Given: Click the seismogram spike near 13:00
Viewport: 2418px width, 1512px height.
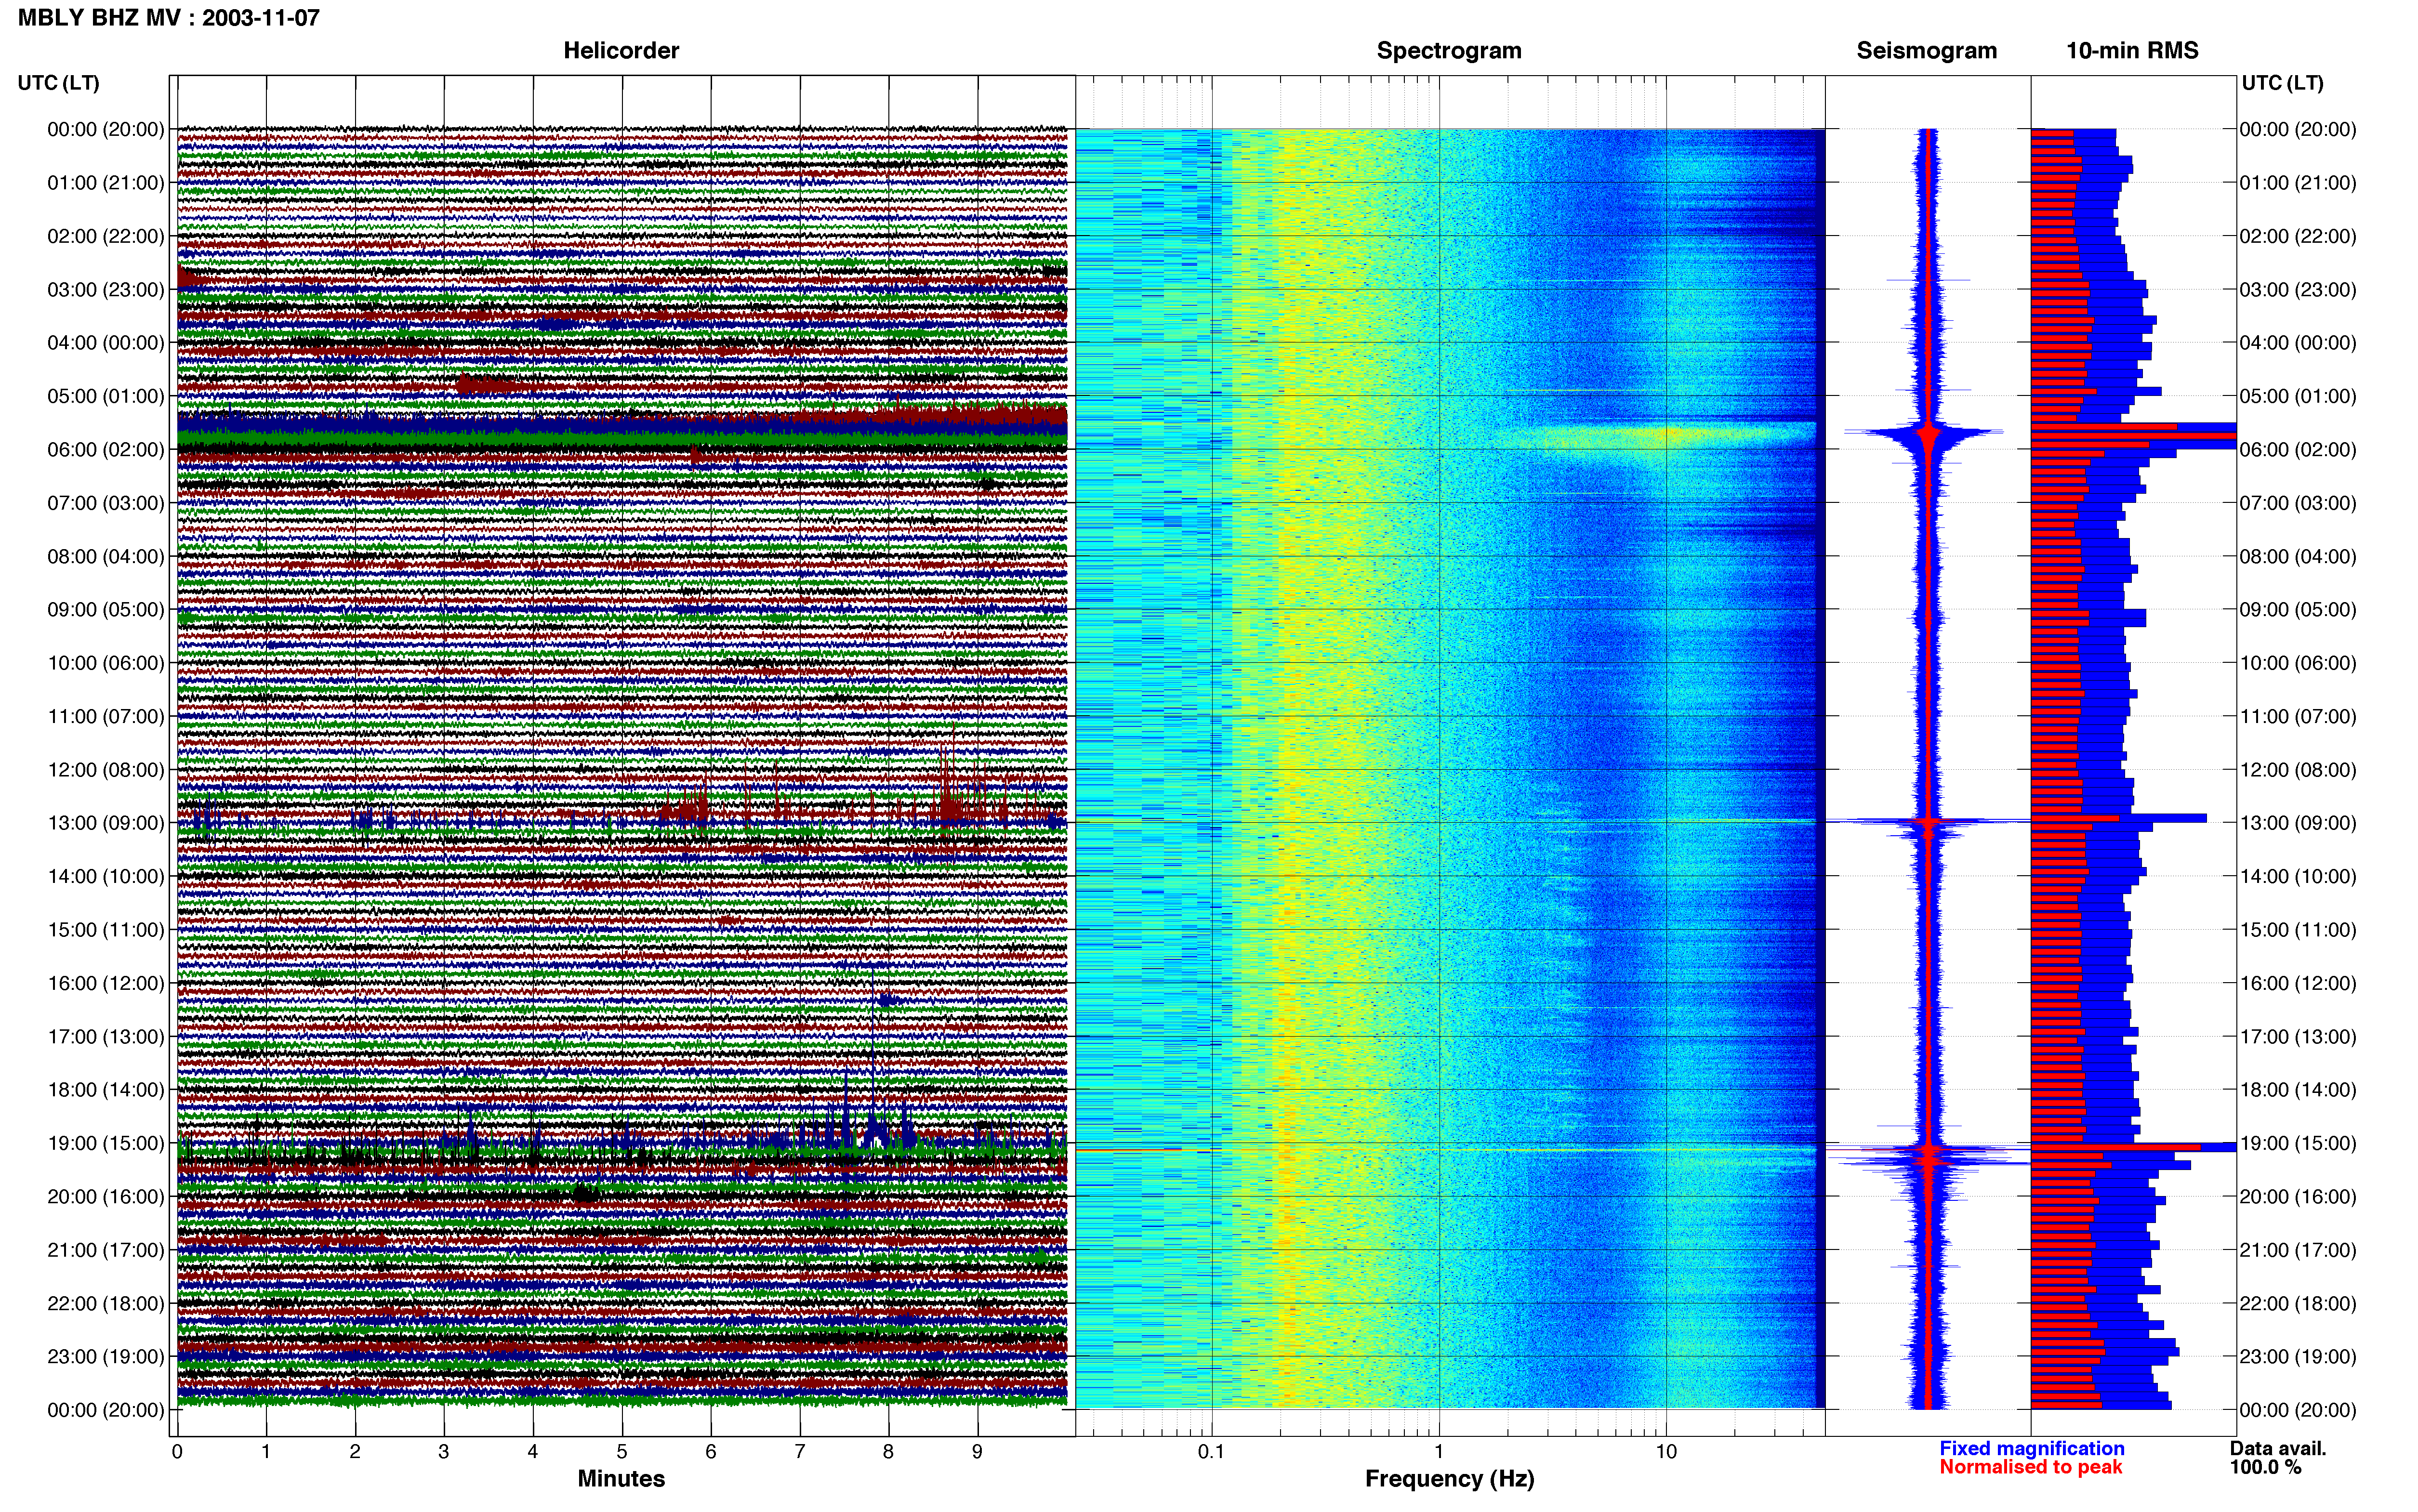Looking at the screenshot, I should click(1928, 821).
